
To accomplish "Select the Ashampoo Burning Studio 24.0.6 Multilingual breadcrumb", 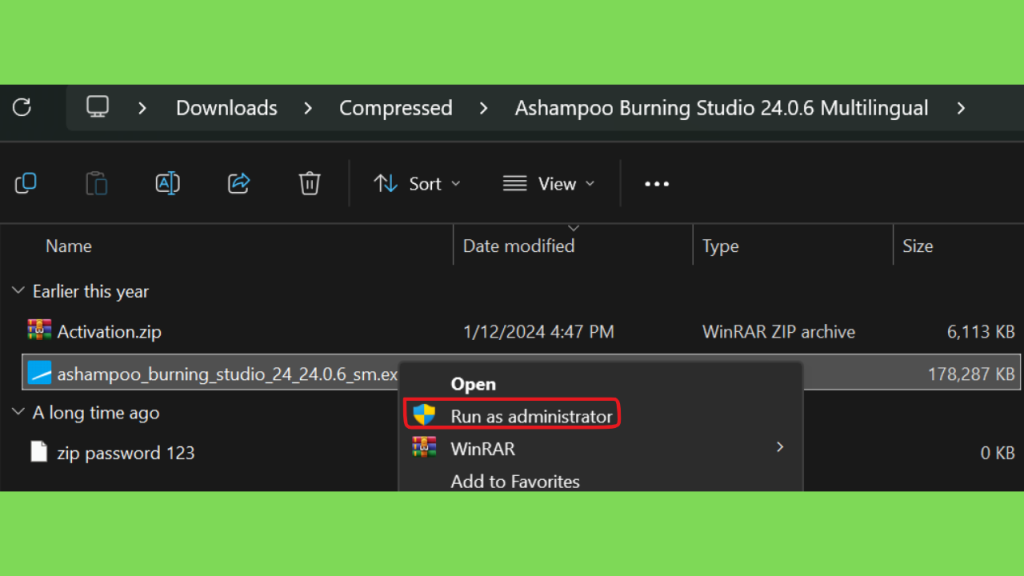I will 721,108.
